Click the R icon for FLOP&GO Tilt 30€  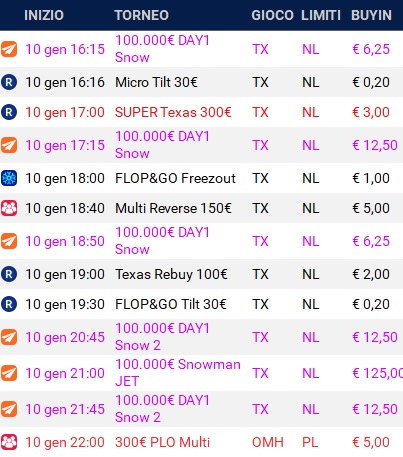point(9,304)
